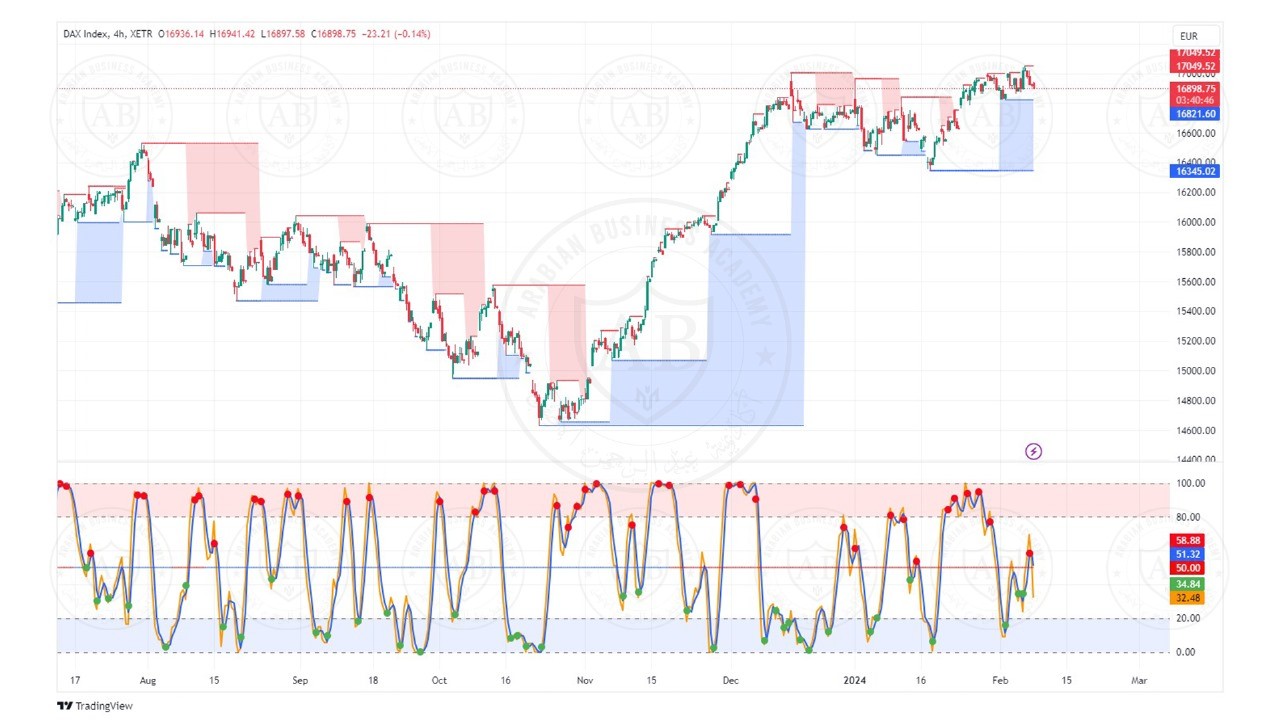1280x720 pixels.
Task: Click the 14800.00 price axis tick
Action: 1196,401
